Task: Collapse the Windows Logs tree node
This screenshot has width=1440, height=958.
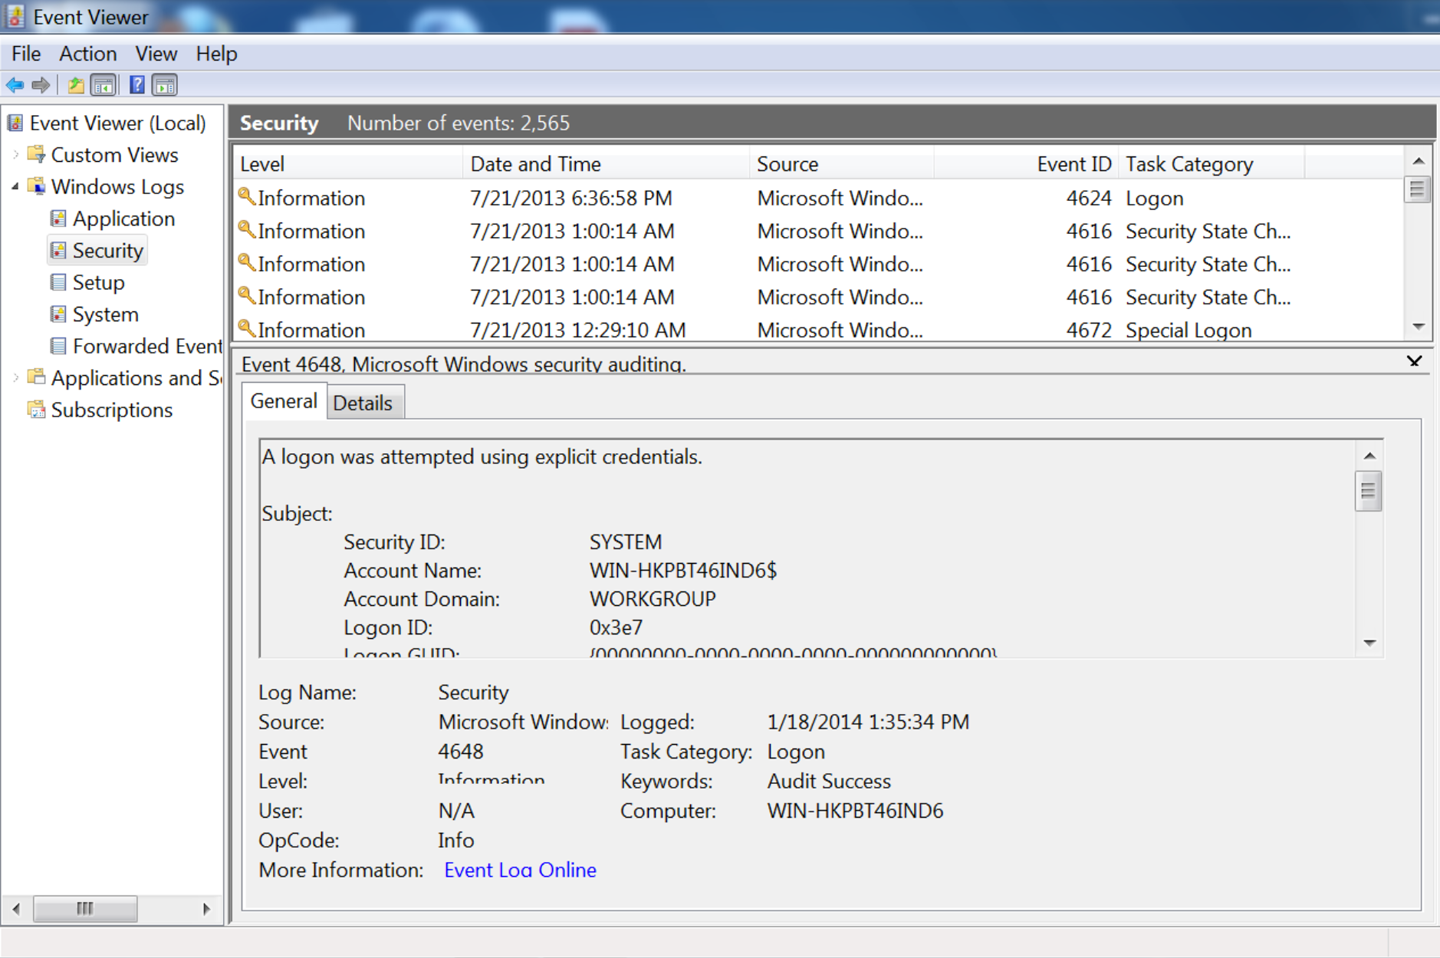Action: 16,187
